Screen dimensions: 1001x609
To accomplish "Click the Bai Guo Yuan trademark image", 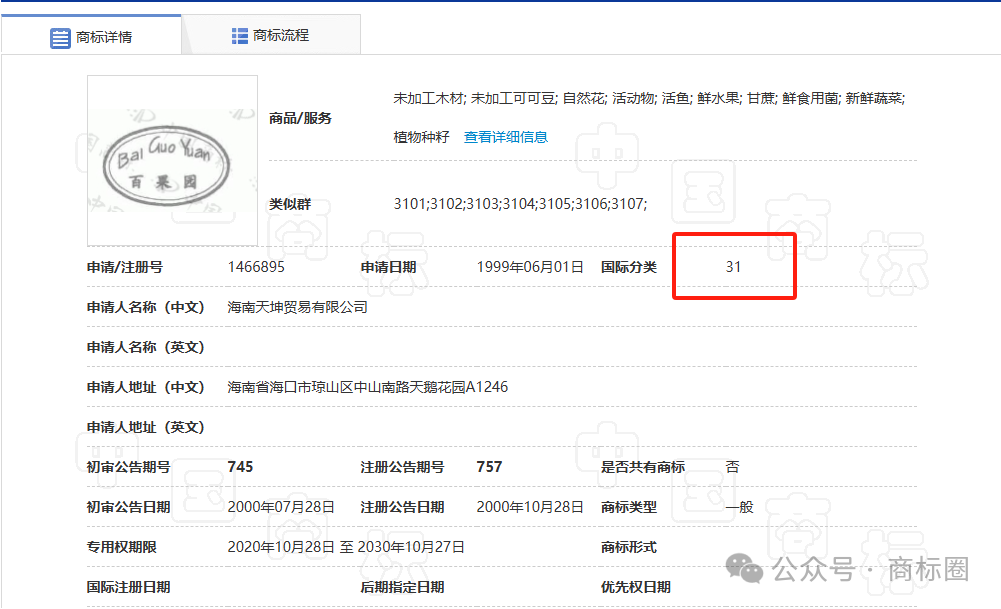I will point(171,161).
